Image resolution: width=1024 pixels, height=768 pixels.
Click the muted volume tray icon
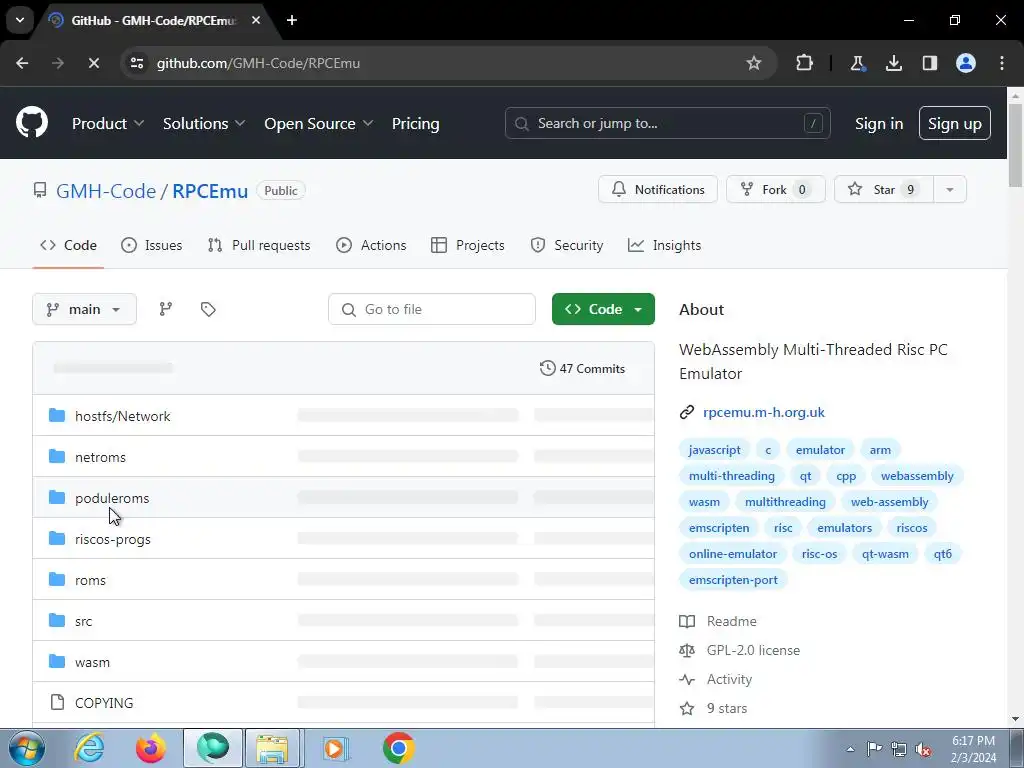[x=923, y=749]
